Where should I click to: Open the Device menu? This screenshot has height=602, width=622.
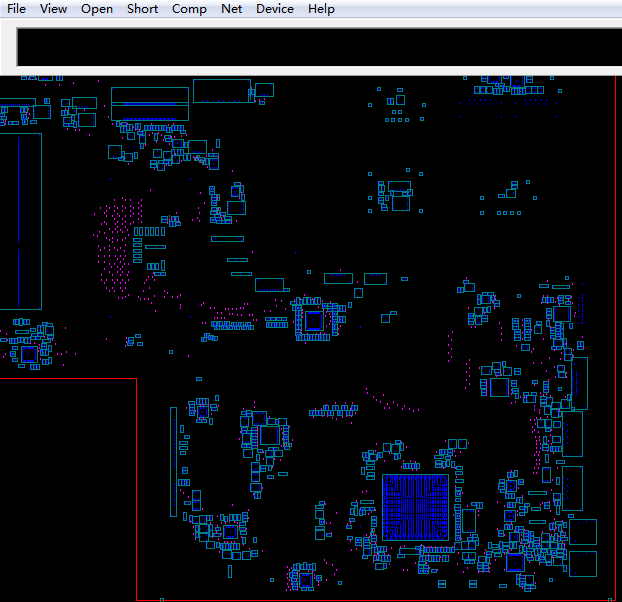click(x=275, y=9)
